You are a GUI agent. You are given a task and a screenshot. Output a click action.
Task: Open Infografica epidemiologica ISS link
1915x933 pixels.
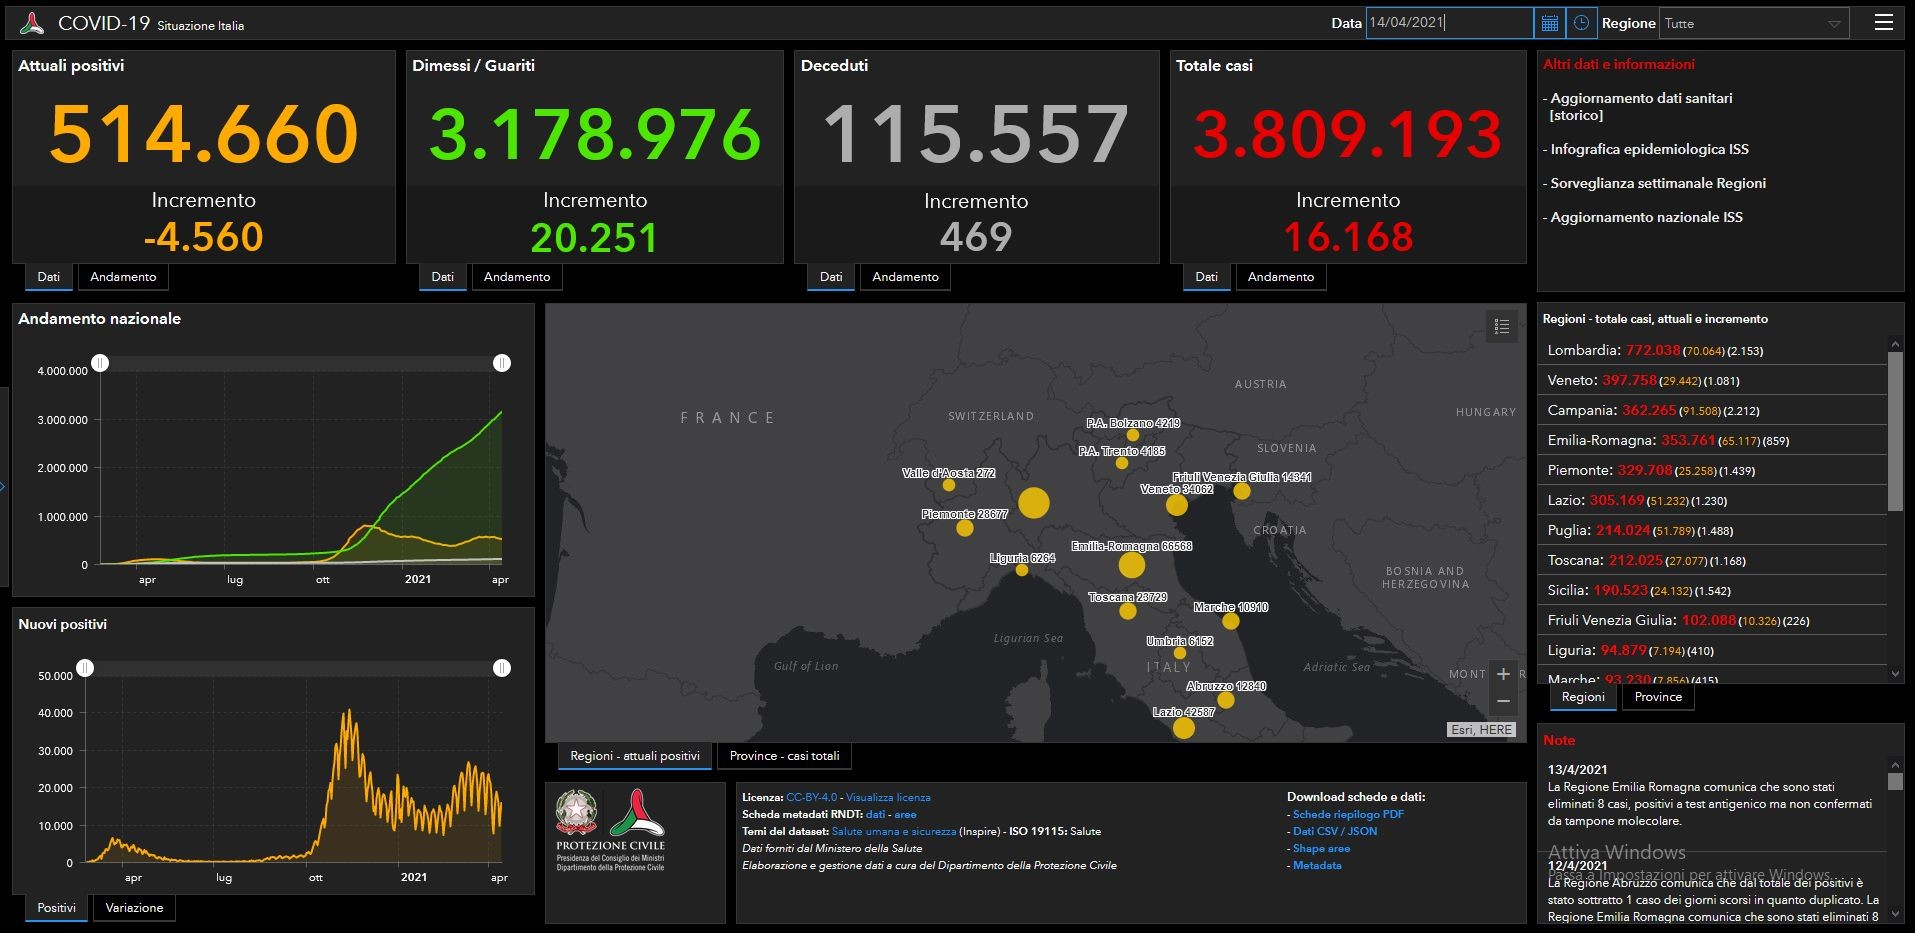[1649, 149]
